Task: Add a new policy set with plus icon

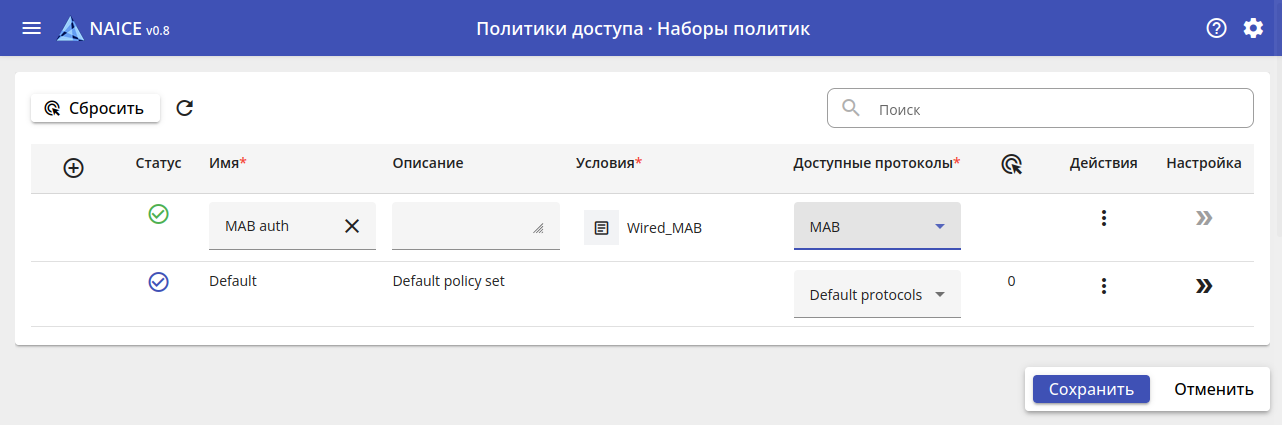Action: 73,168
